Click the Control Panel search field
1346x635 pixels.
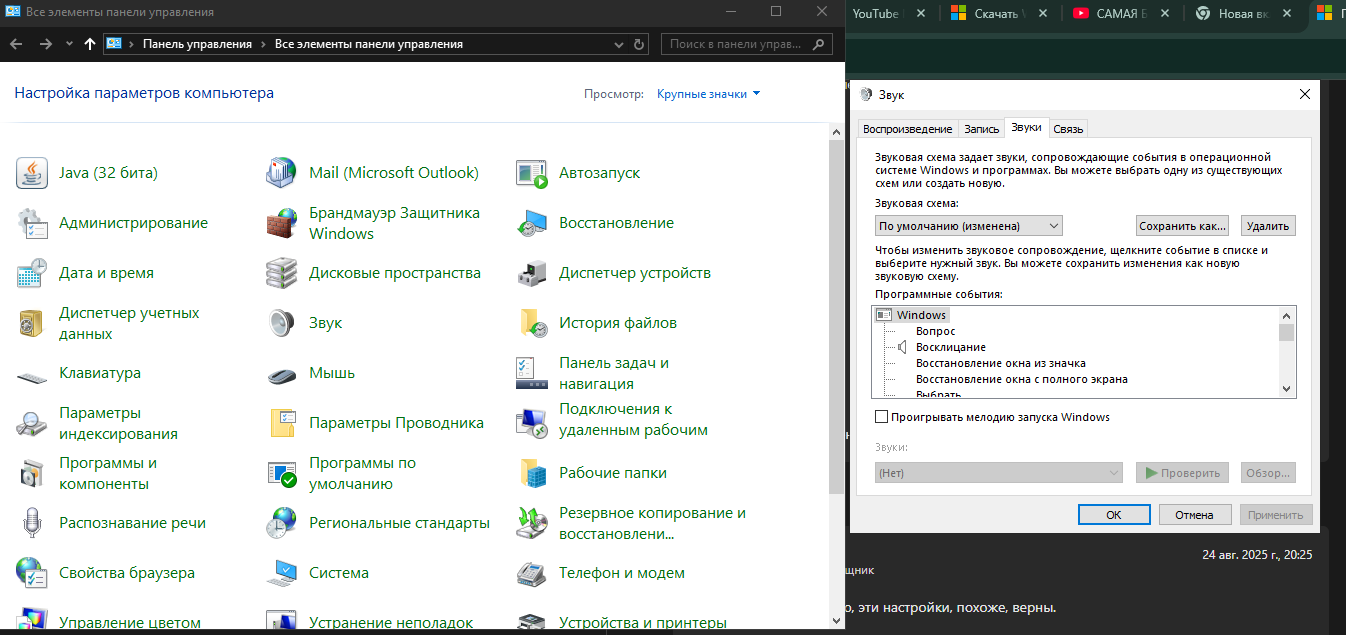pos(740,43)
